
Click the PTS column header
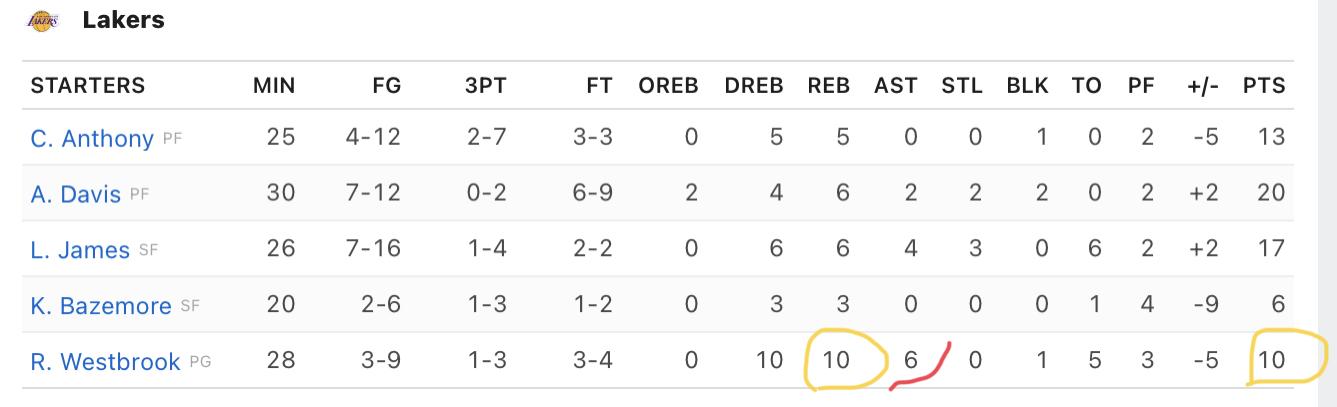point(1264,86)
